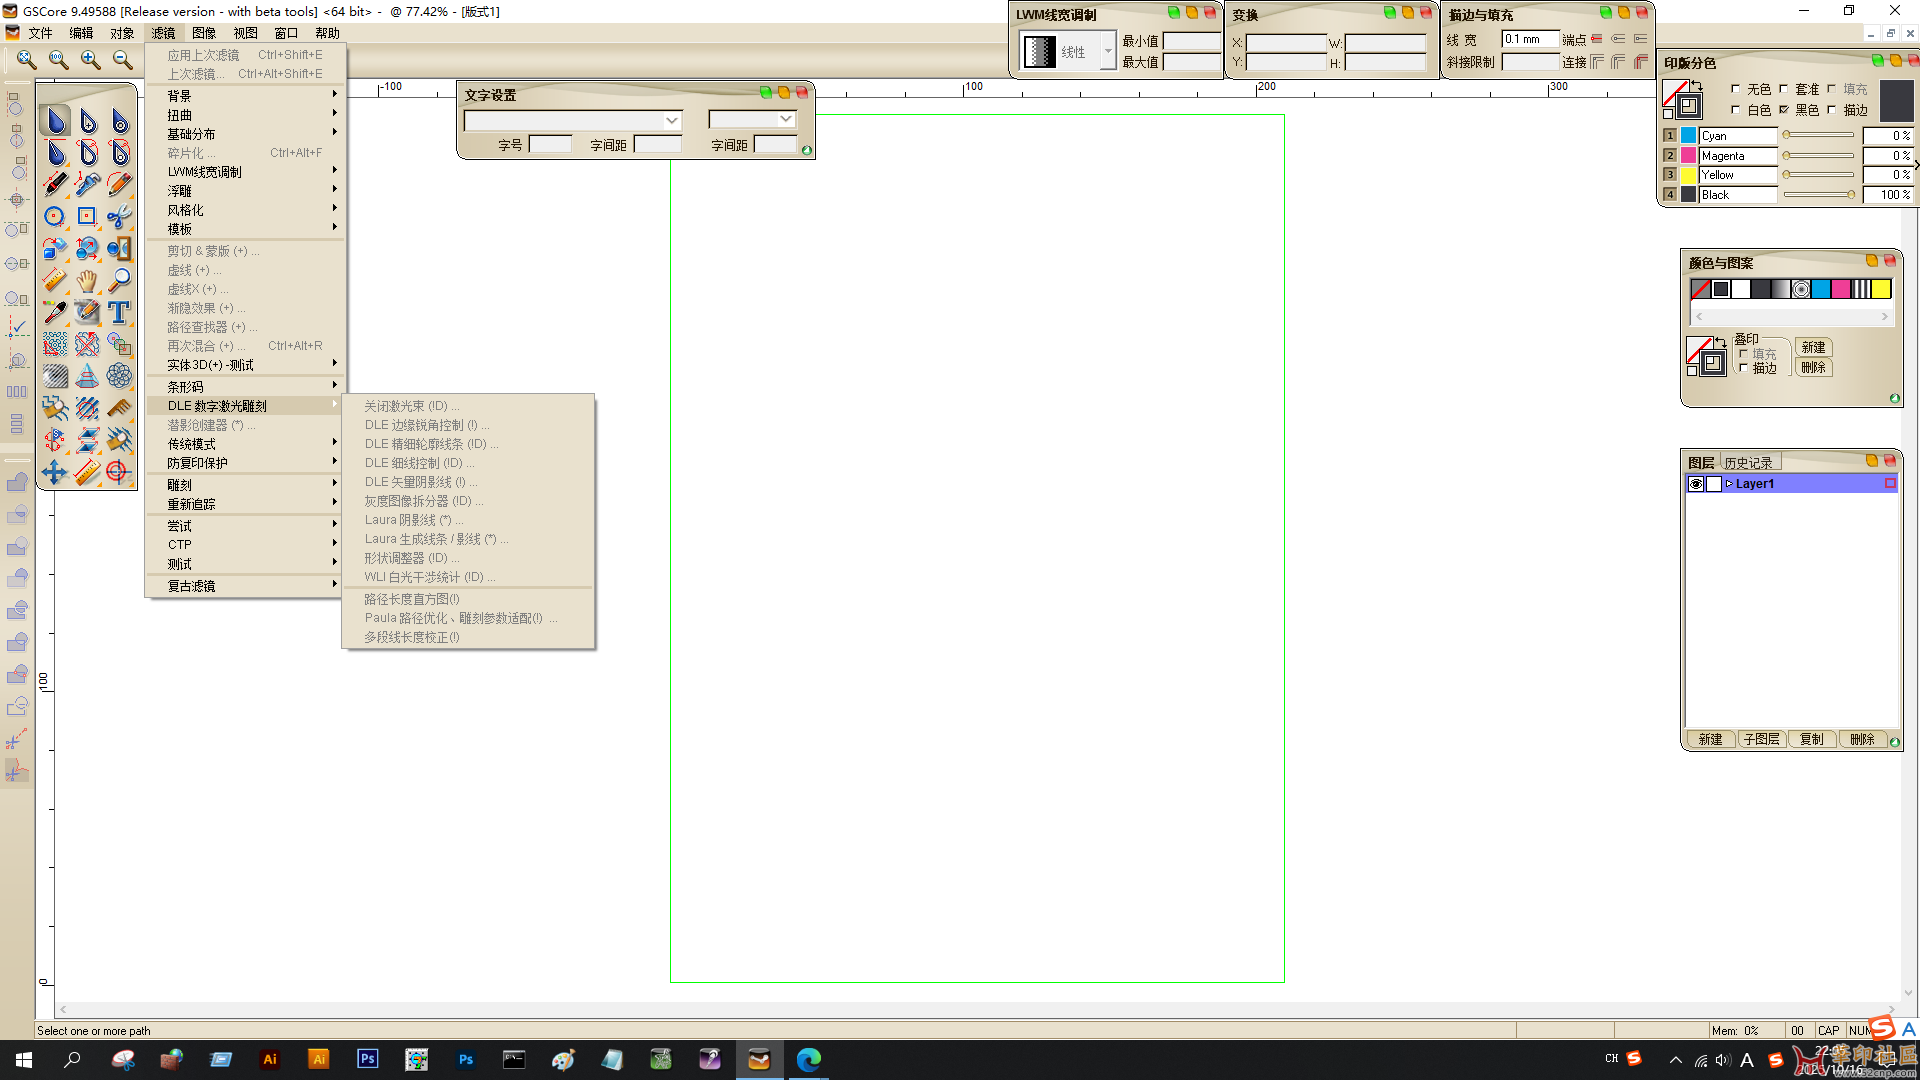Expand the 线性 dropdown in LWM panel
This screenshot has height=1080, width=1920.
tap(1107, 51)
